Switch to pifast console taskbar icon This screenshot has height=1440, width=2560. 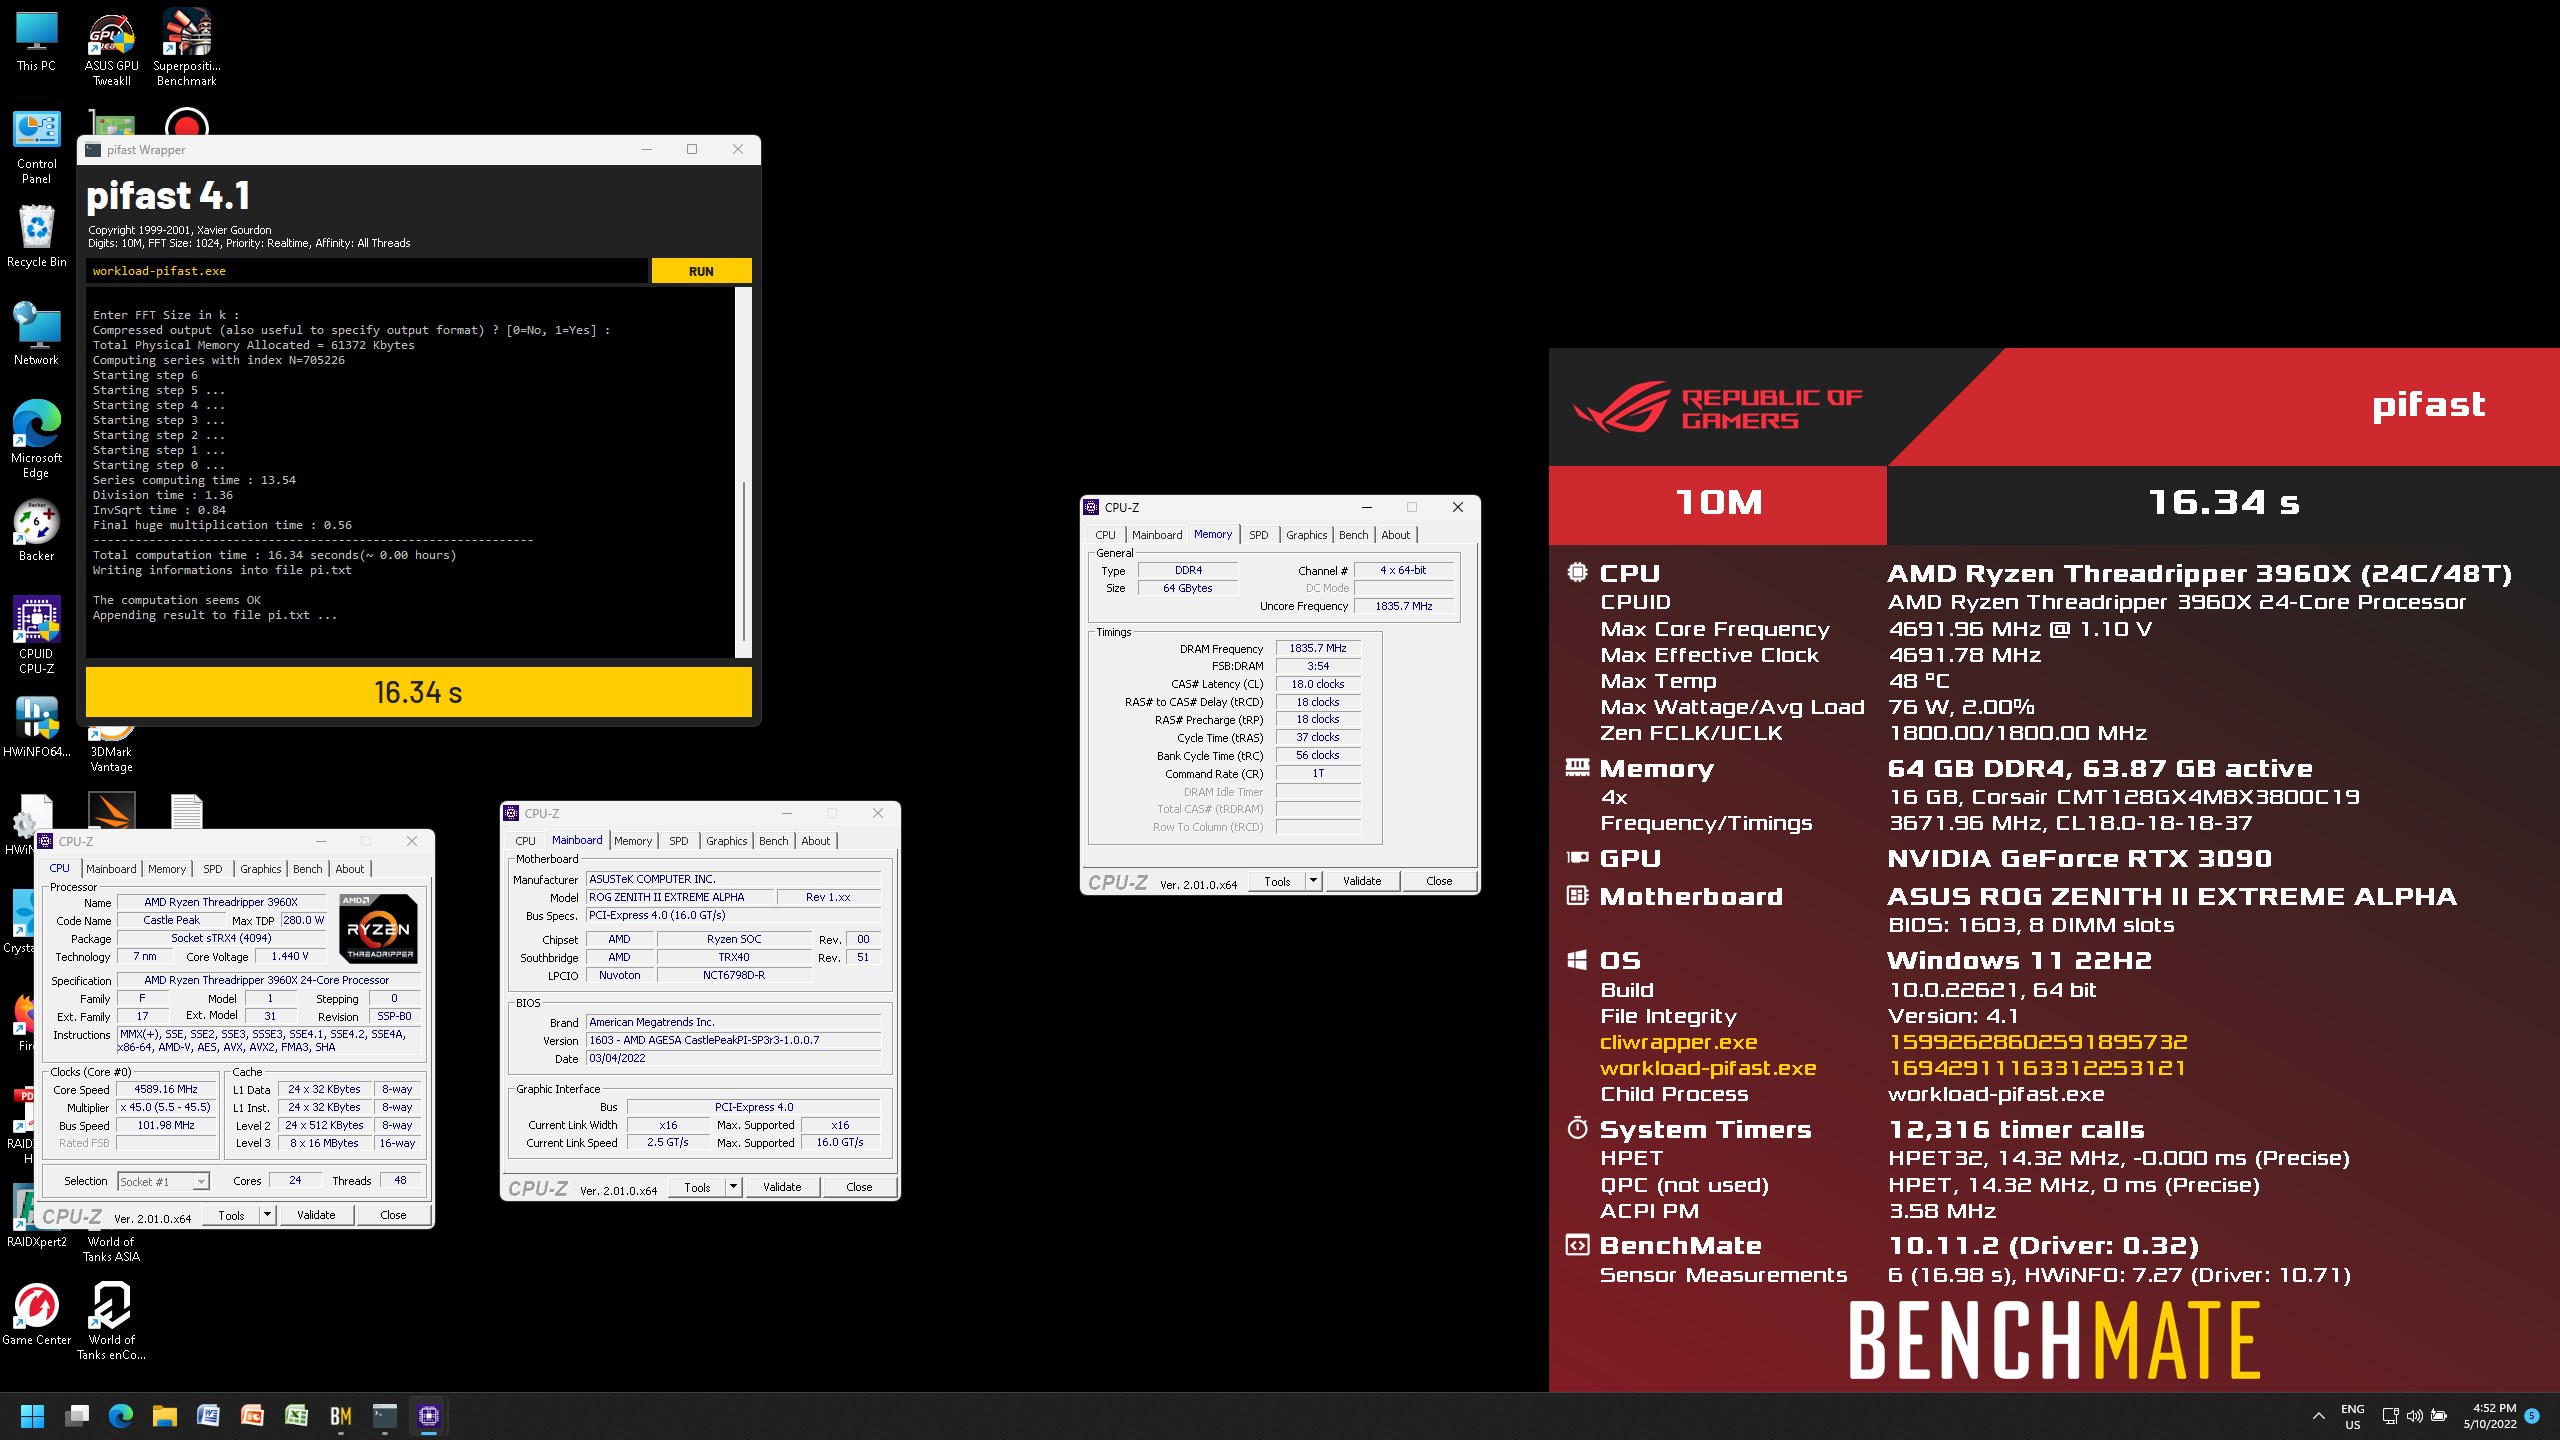(x=384, y=1416)
